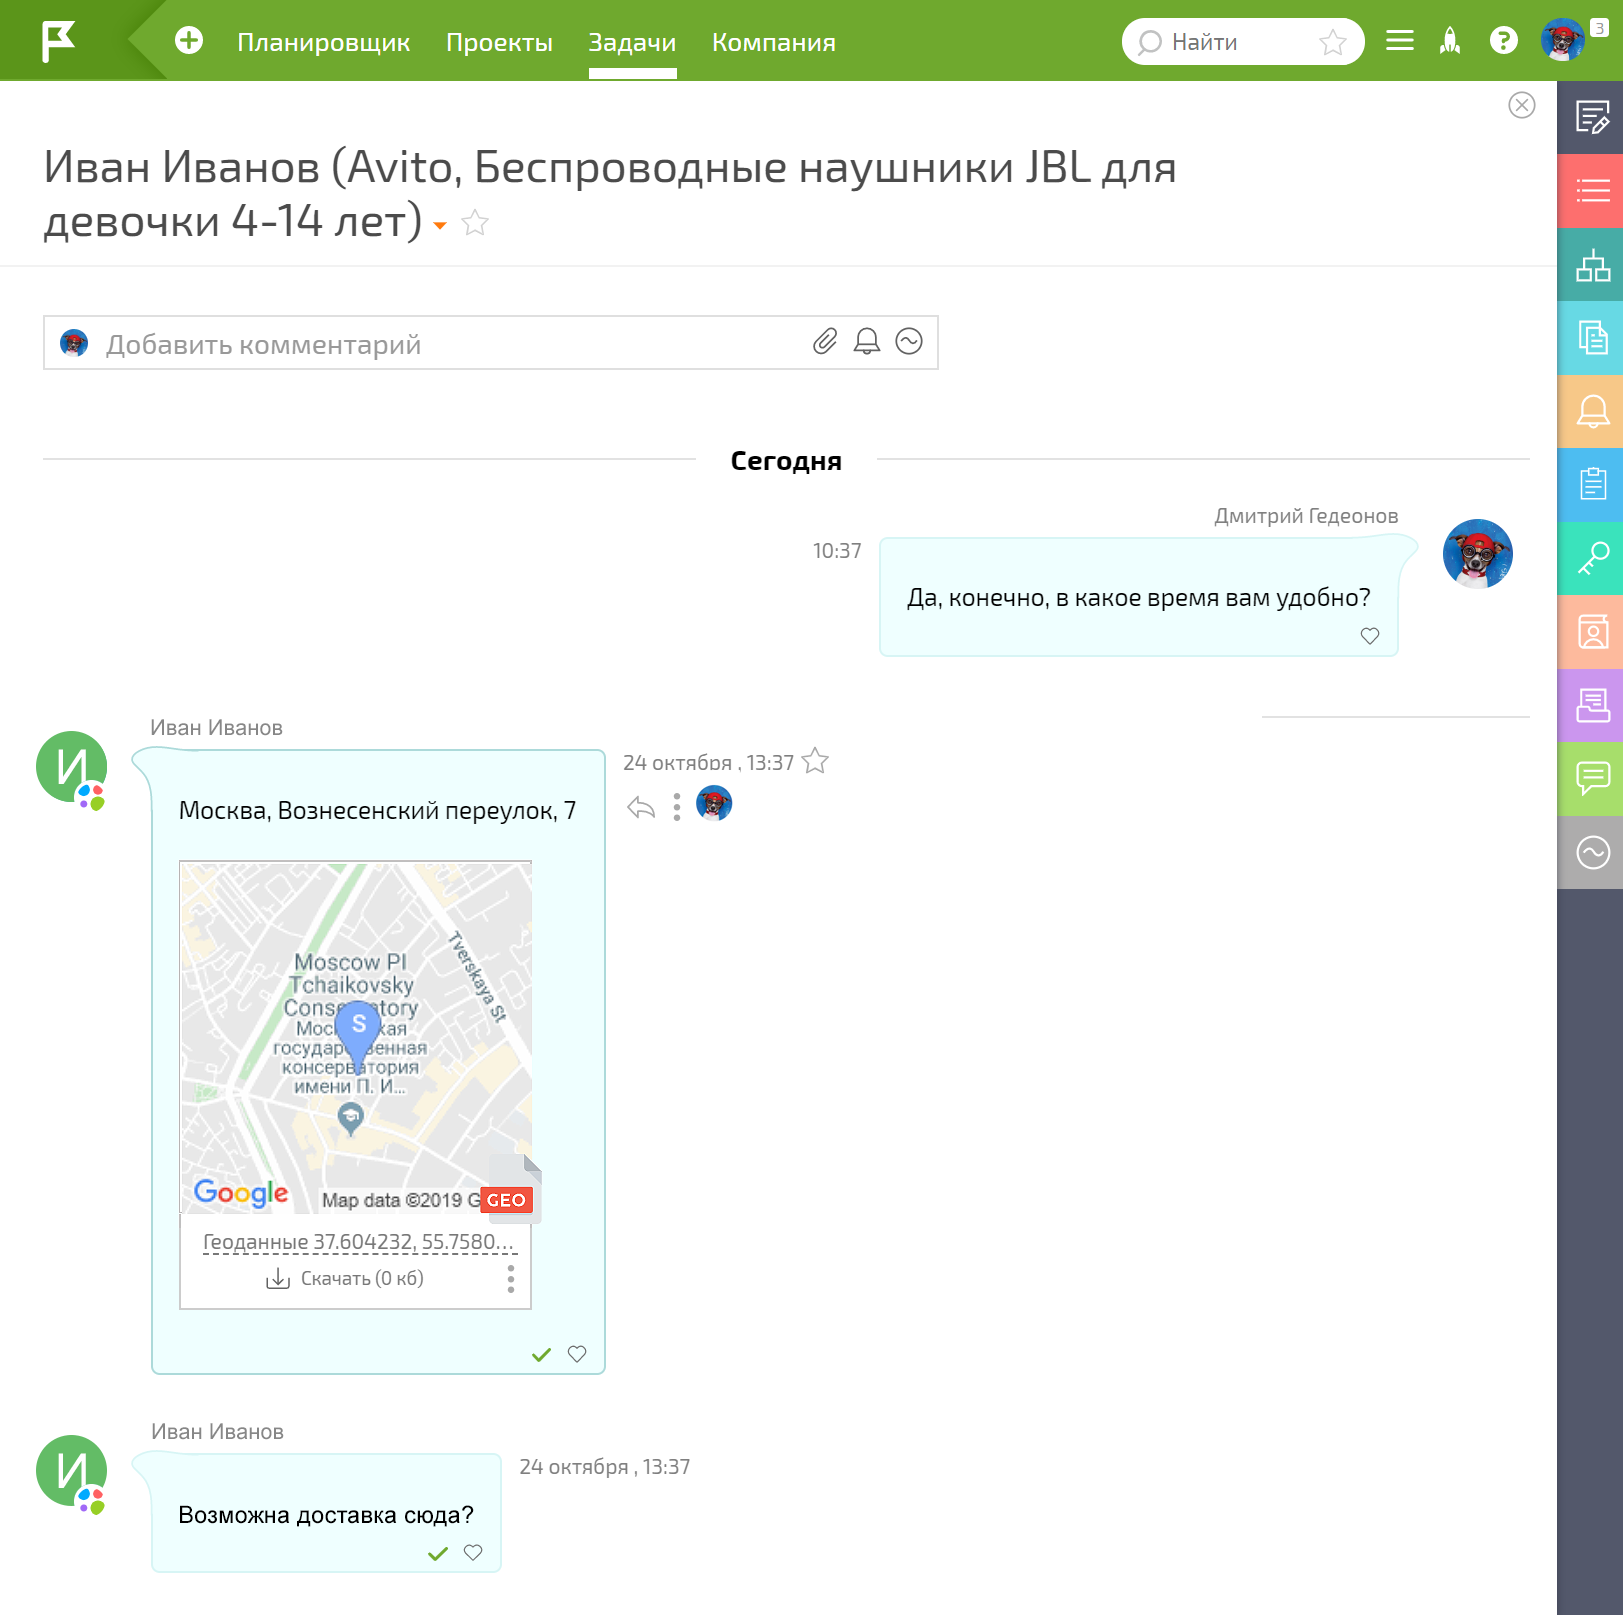Screen dimensions: 1623x1615
Task: Download the geodata file via Скачать
Action: point(345,1279)
